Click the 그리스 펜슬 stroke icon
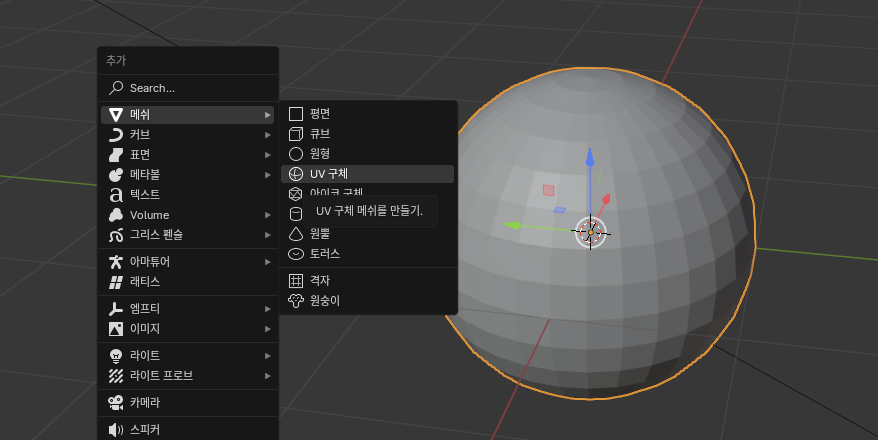Image resolution: width=878 pixels, height=440 pixels. [116, 235]
